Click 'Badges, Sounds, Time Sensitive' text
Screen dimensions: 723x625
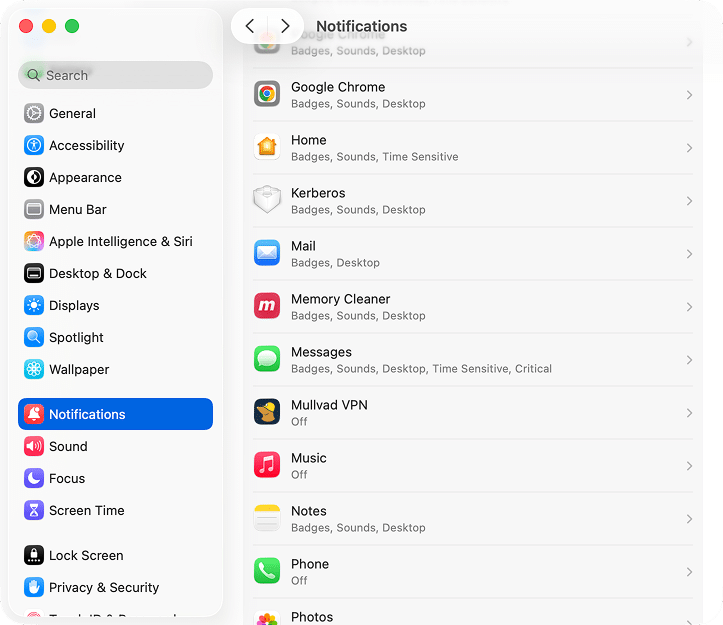pyautogui.click(x=374, y=157)
